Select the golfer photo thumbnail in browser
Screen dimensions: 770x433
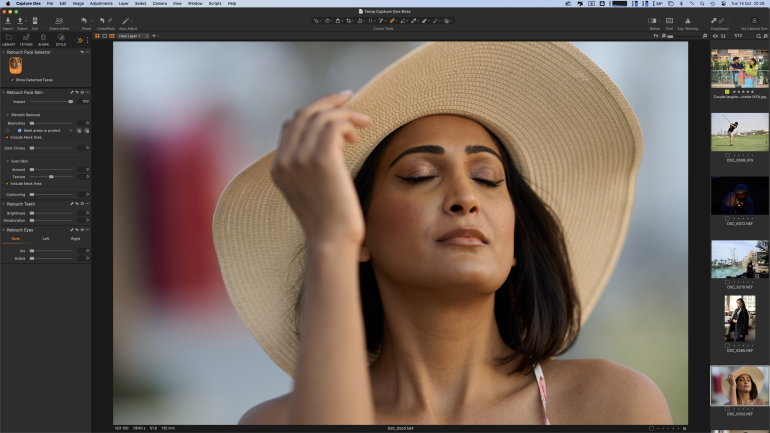739,132
